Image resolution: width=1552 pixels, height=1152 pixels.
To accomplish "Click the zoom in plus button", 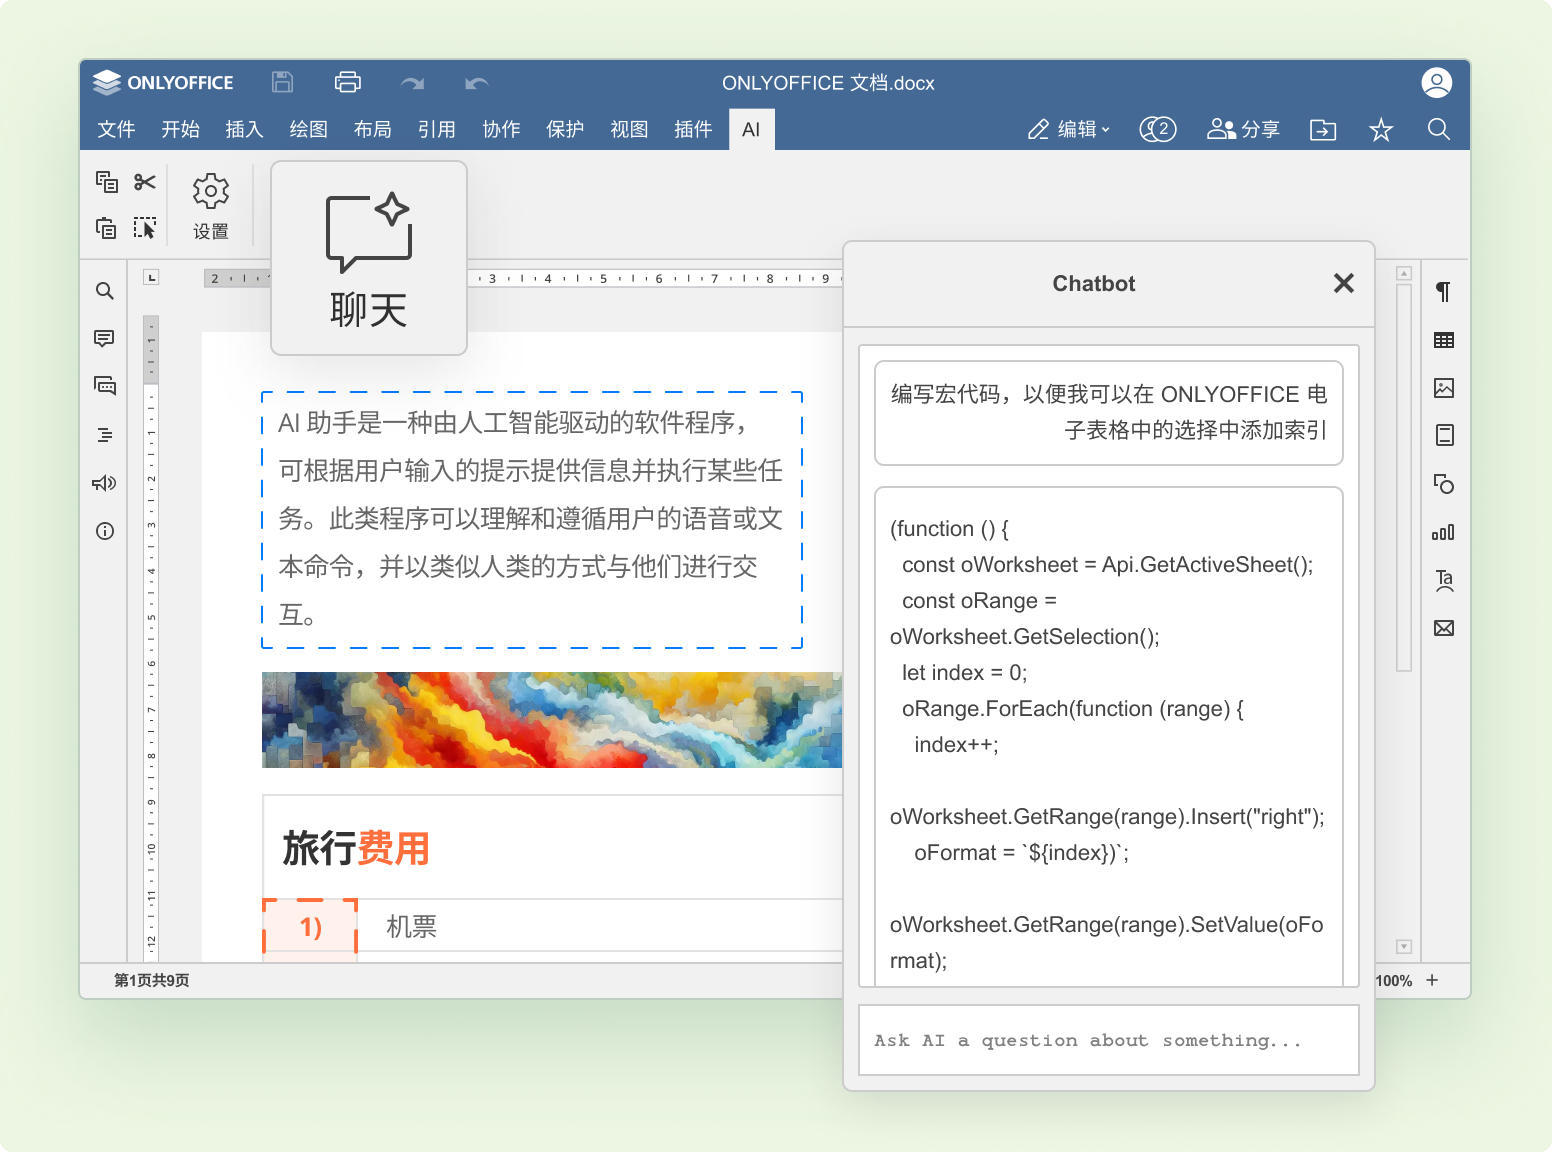I will 1432,980.
